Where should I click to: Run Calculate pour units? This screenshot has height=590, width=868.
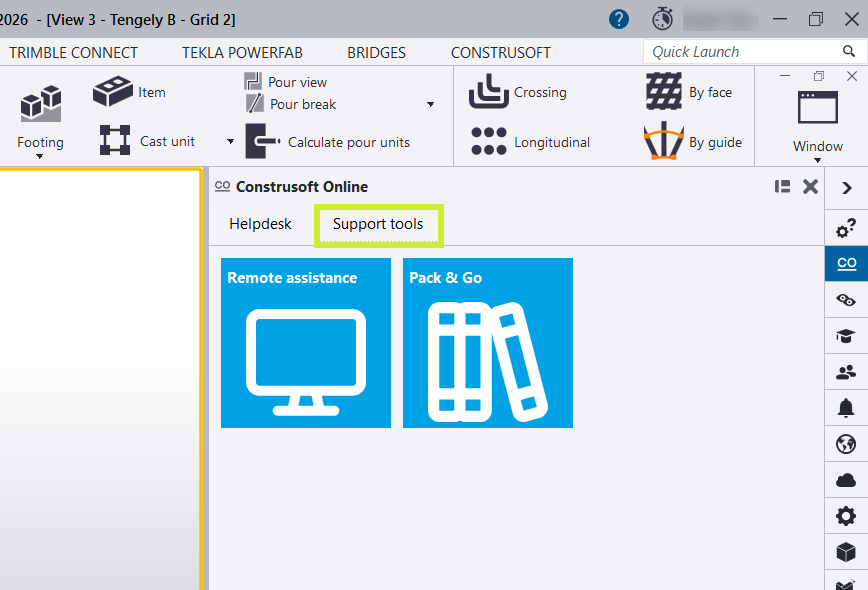pos(328,142)
